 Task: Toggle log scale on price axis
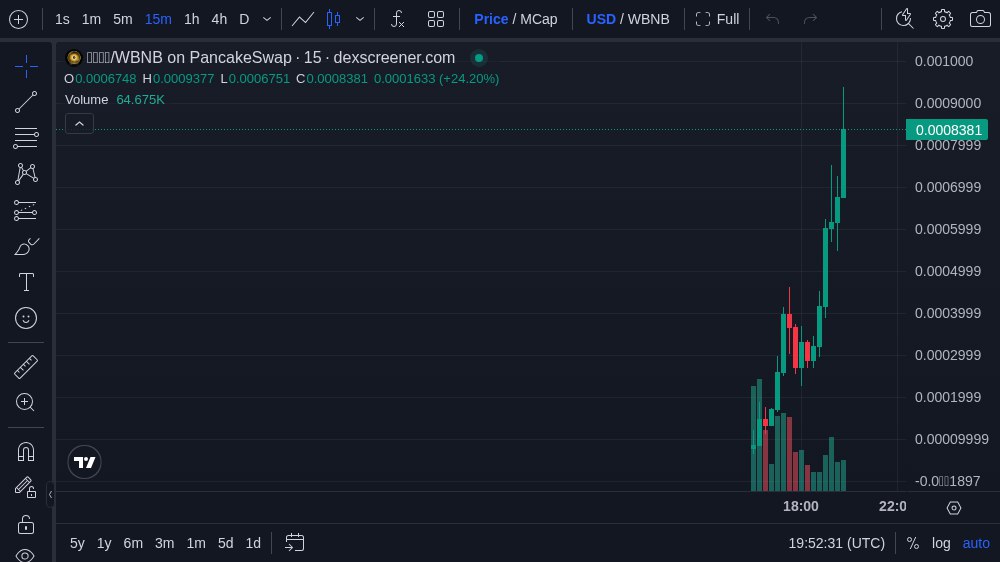pyautogui.click(x=941, y=543)
